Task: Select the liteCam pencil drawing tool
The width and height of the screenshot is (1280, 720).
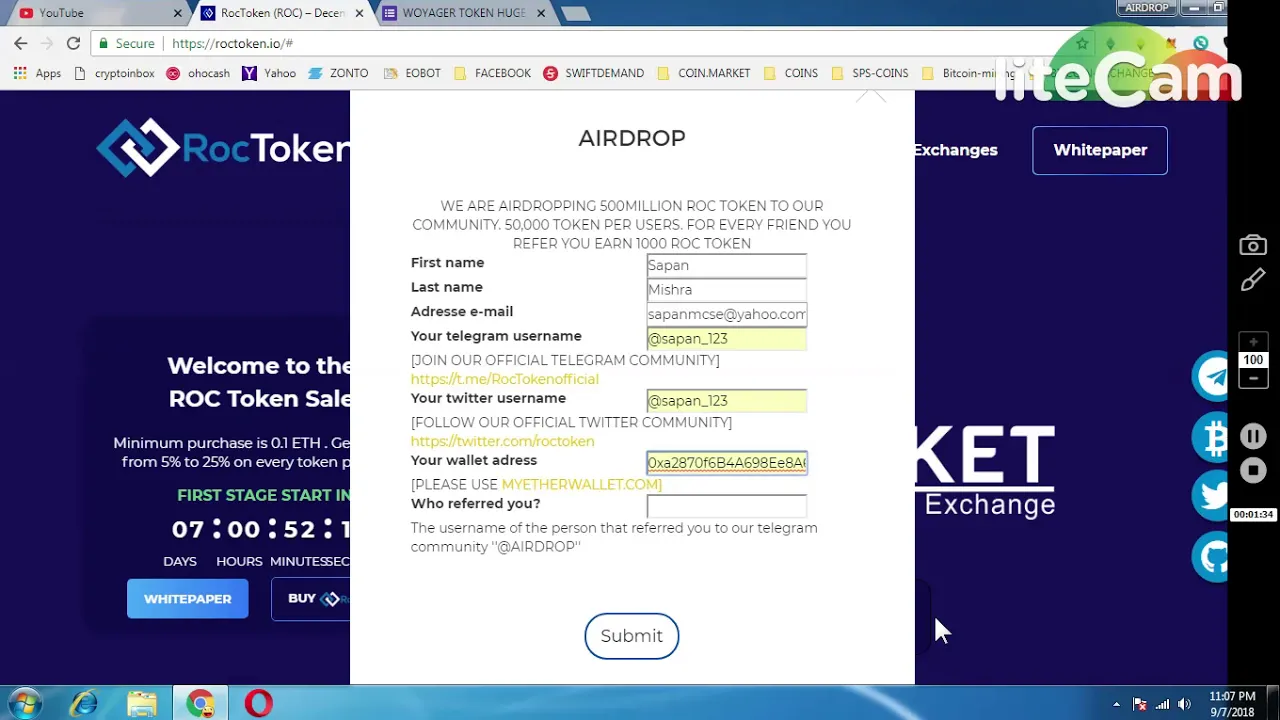Action: click(1253, 281)
